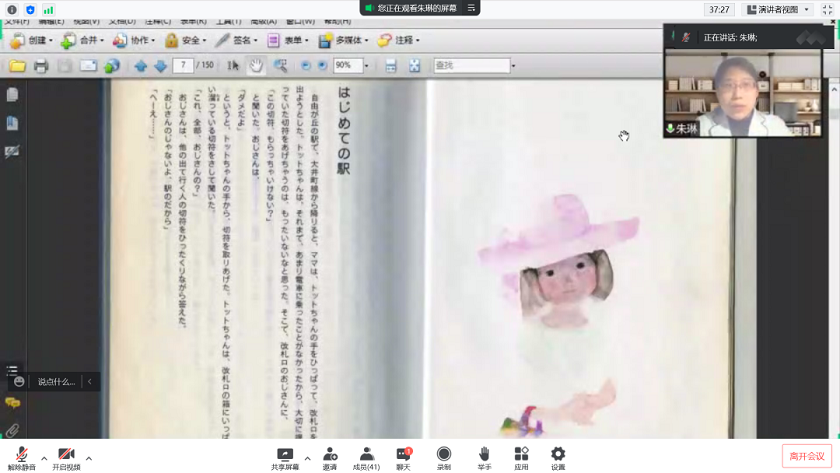Open 成员(41) participants list
The image size is (840, 473).
pos(366,459)
